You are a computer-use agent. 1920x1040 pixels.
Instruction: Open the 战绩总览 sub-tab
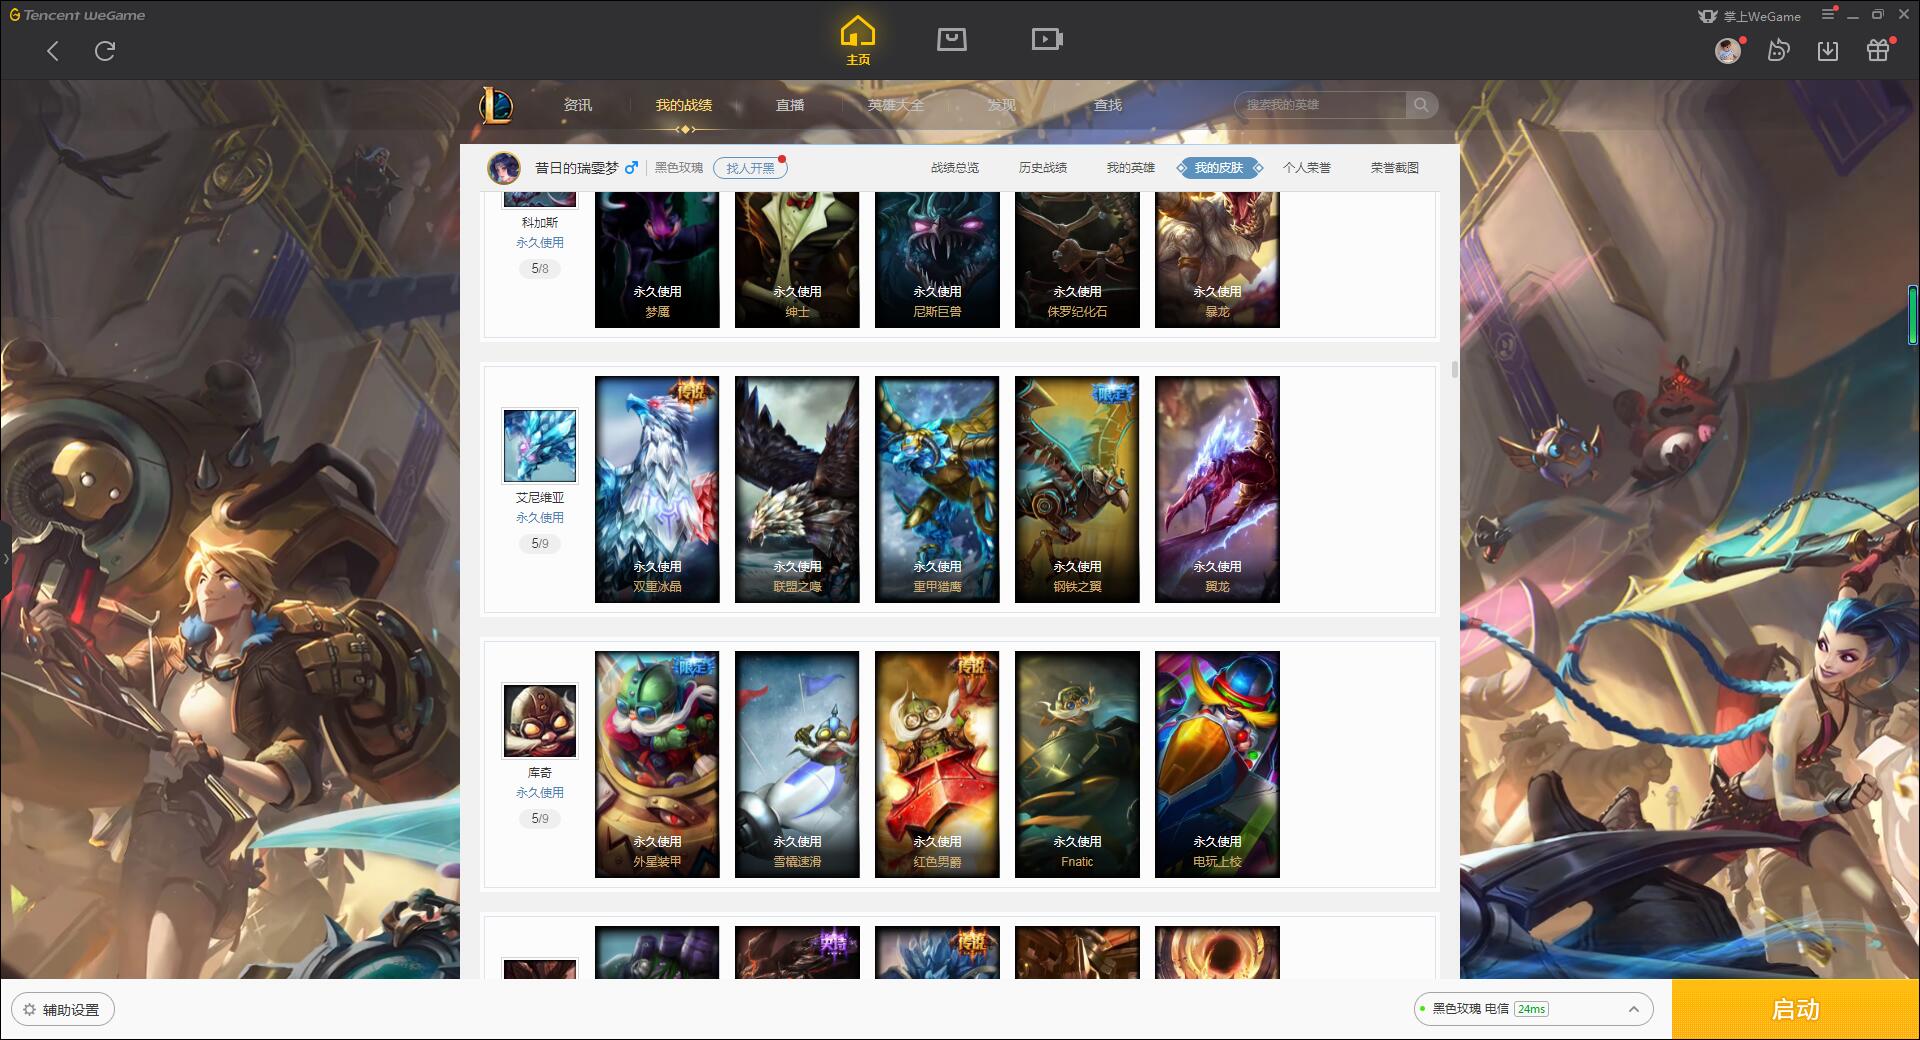click(x=955, y=168)
